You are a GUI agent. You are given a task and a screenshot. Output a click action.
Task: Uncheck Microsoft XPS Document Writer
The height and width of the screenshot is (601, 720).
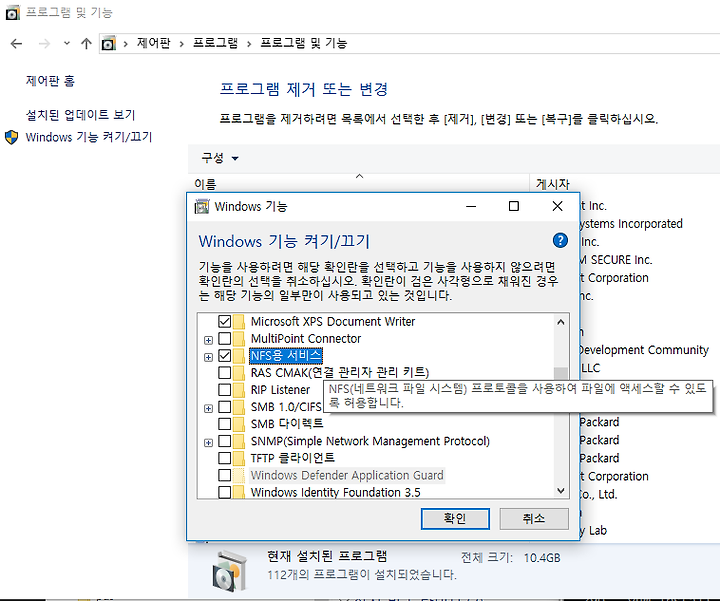point(225,321)
